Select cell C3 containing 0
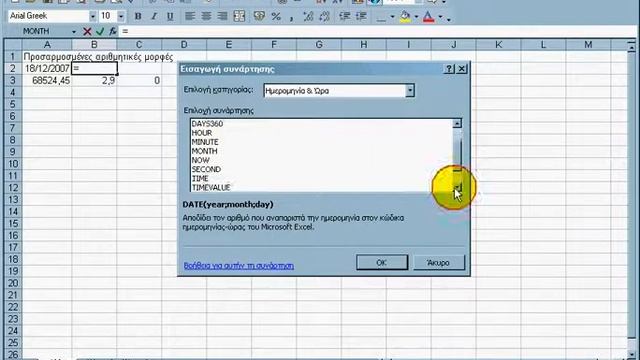640x360 pixels. pyautogui.click(x=139, y=81)
